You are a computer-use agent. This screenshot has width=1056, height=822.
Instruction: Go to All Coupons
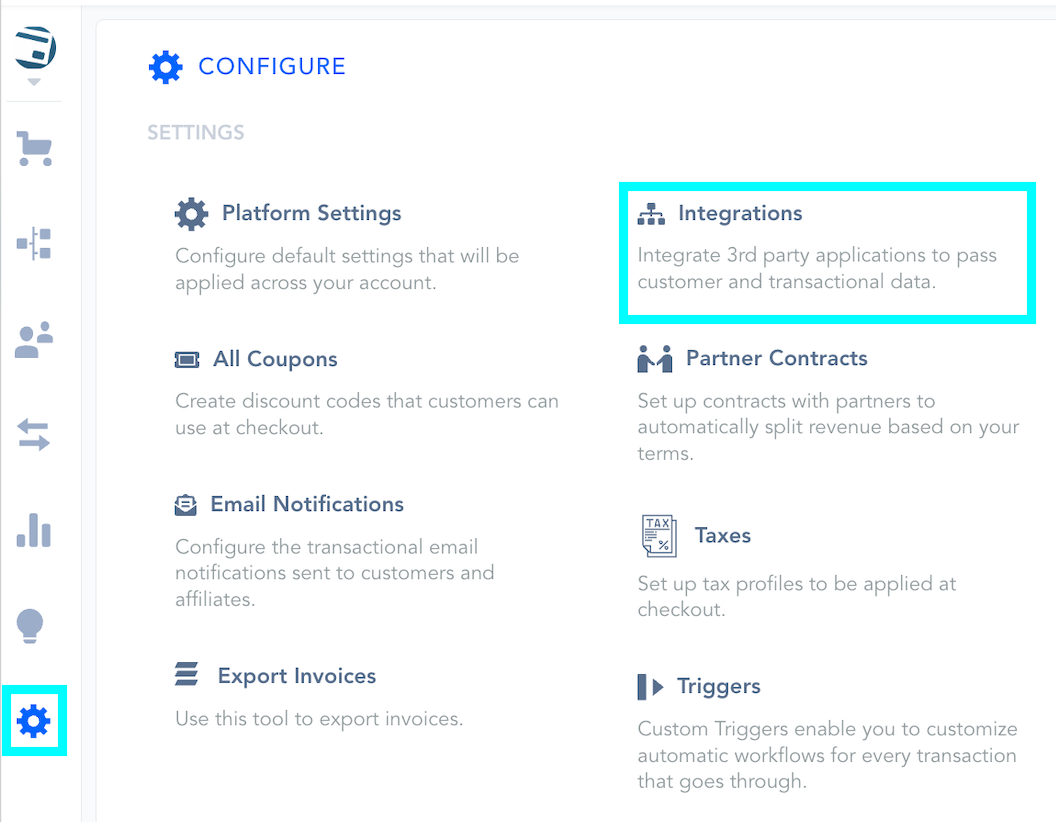[275, 359]
